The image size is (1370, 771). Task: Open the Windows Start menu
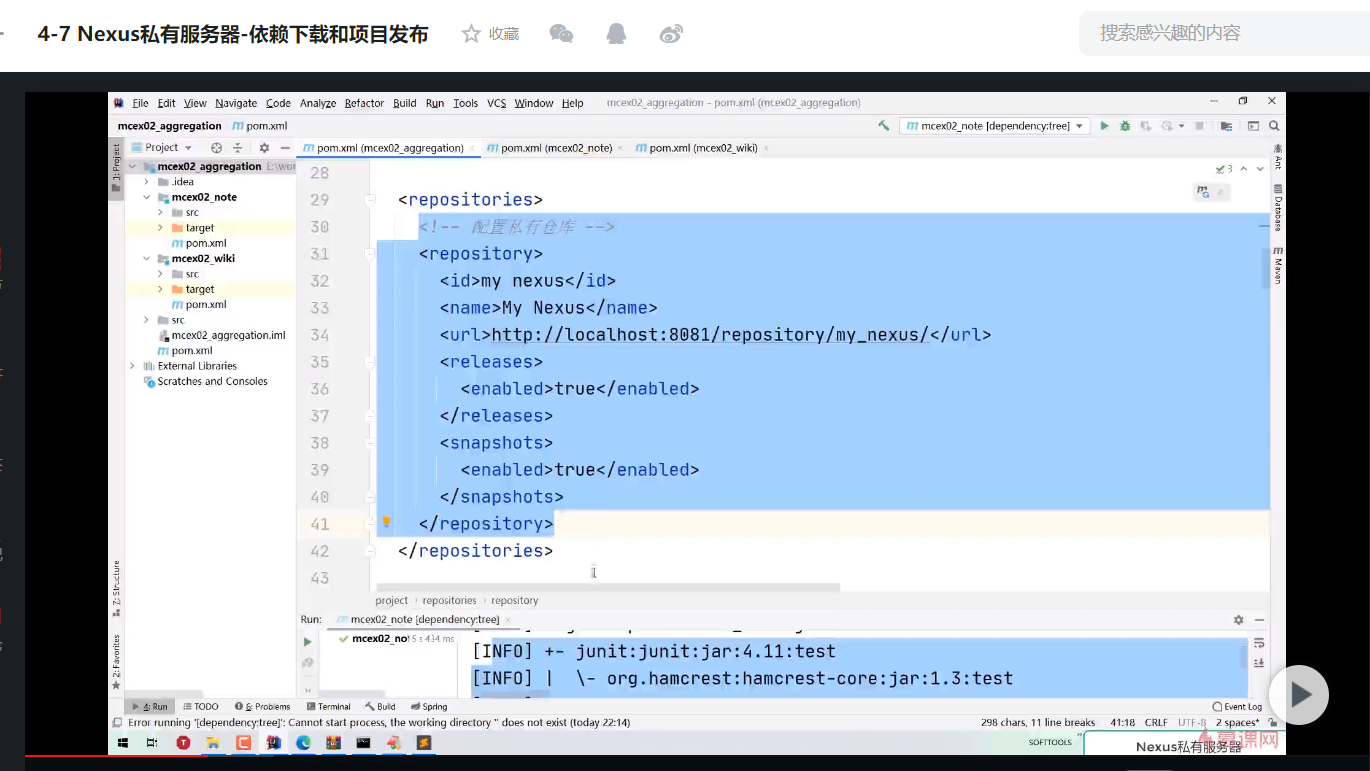124,743
